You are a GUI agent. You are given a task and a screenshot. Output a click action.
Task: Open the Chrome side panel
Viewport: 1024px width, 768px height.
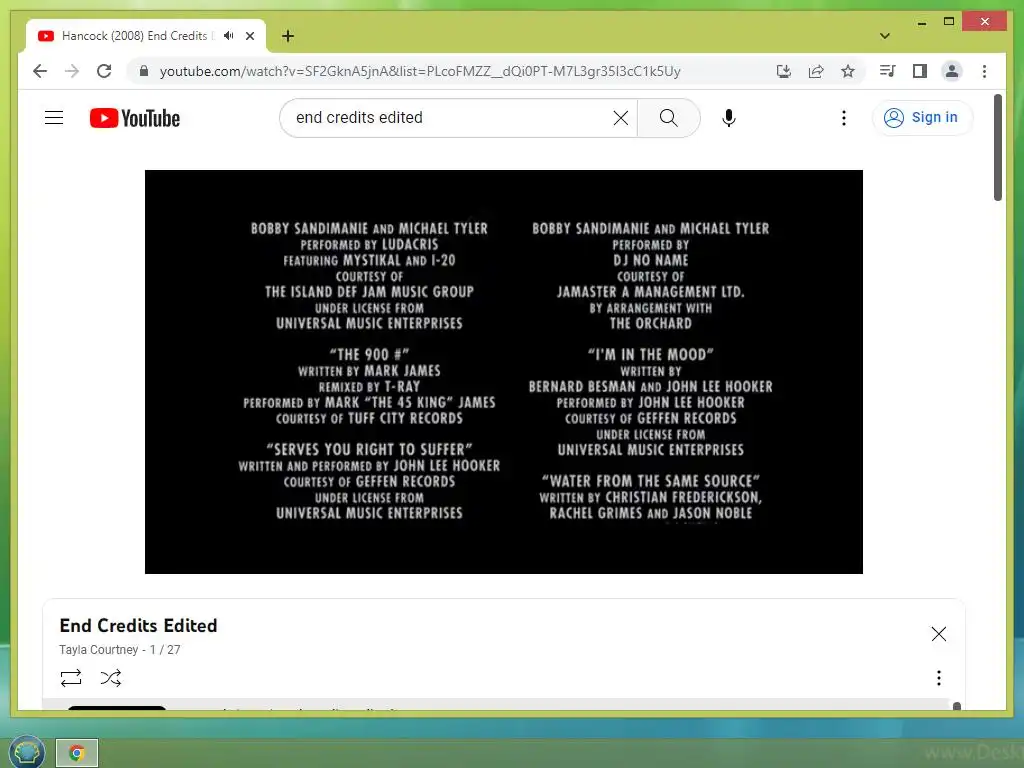pyautogui.click(x=920, y=71)
